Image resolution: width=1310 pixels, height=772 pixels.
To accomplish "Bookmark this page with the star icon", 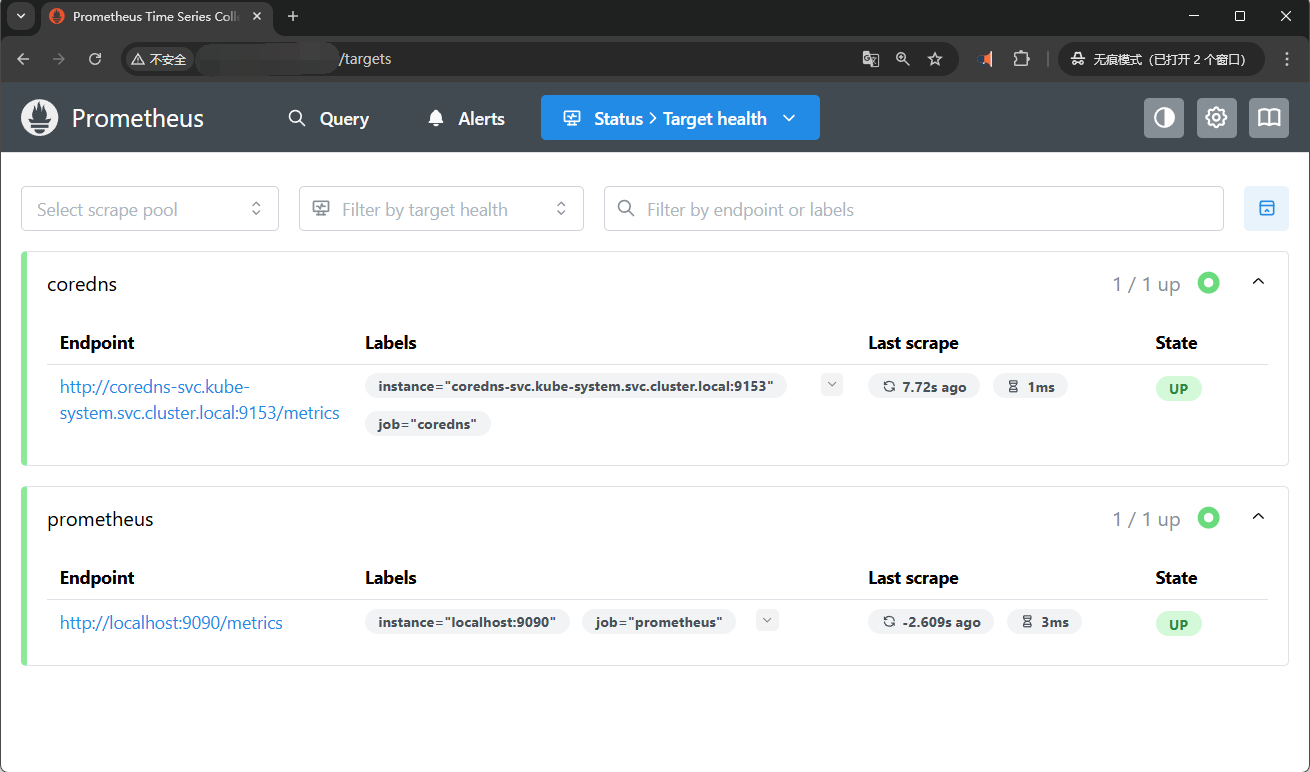I will click(935, 59).
